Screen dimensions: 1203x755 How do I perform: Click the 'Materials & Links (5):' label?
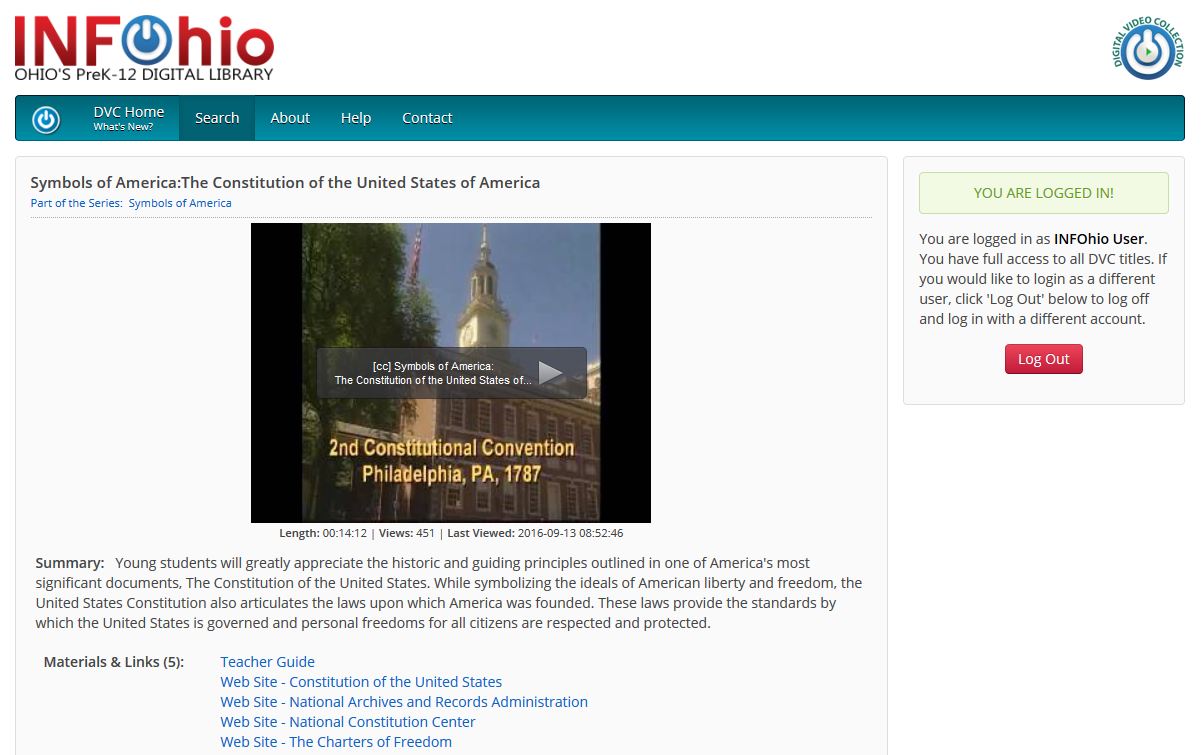pos(114,662)
